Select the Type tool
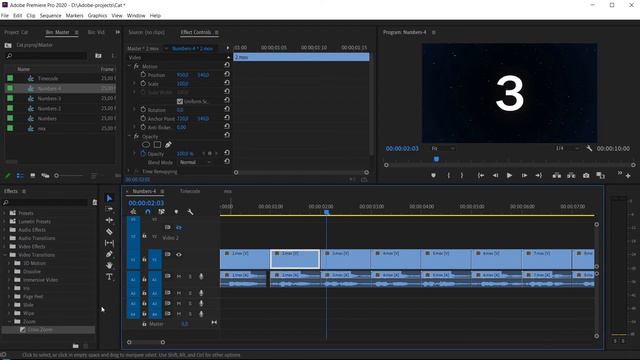This screenshot has height=360, width=640. click(109, 277)
